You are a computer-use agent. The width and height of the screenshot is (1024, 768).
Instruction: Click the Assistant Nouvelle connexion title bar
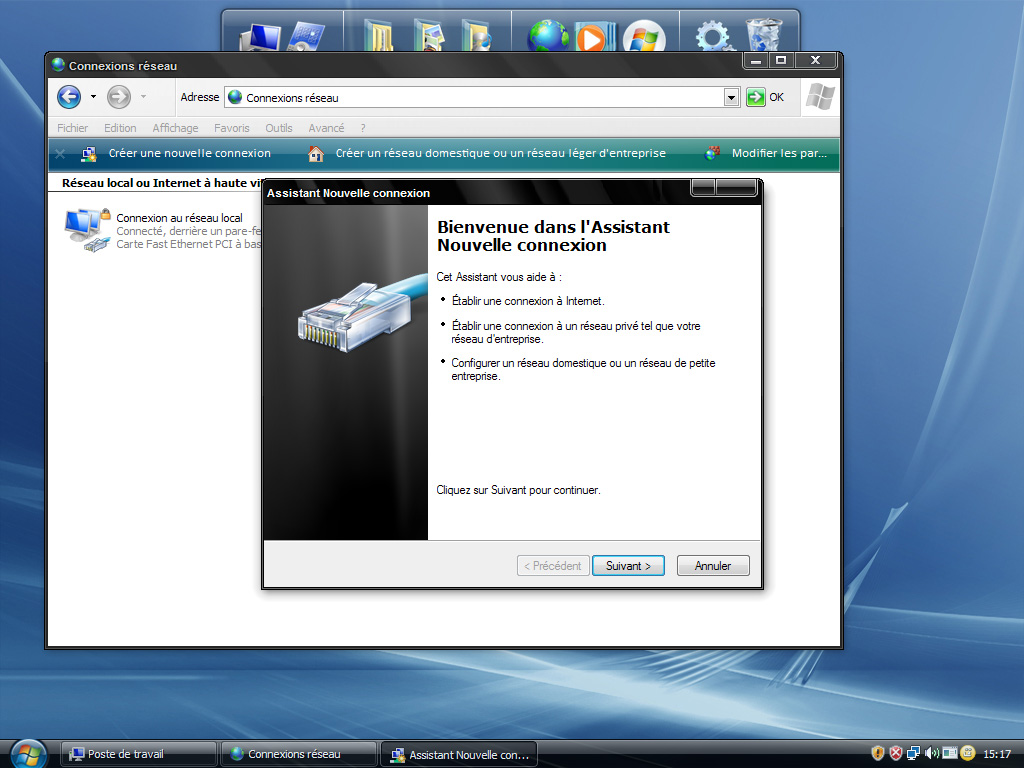click(477, 193)
